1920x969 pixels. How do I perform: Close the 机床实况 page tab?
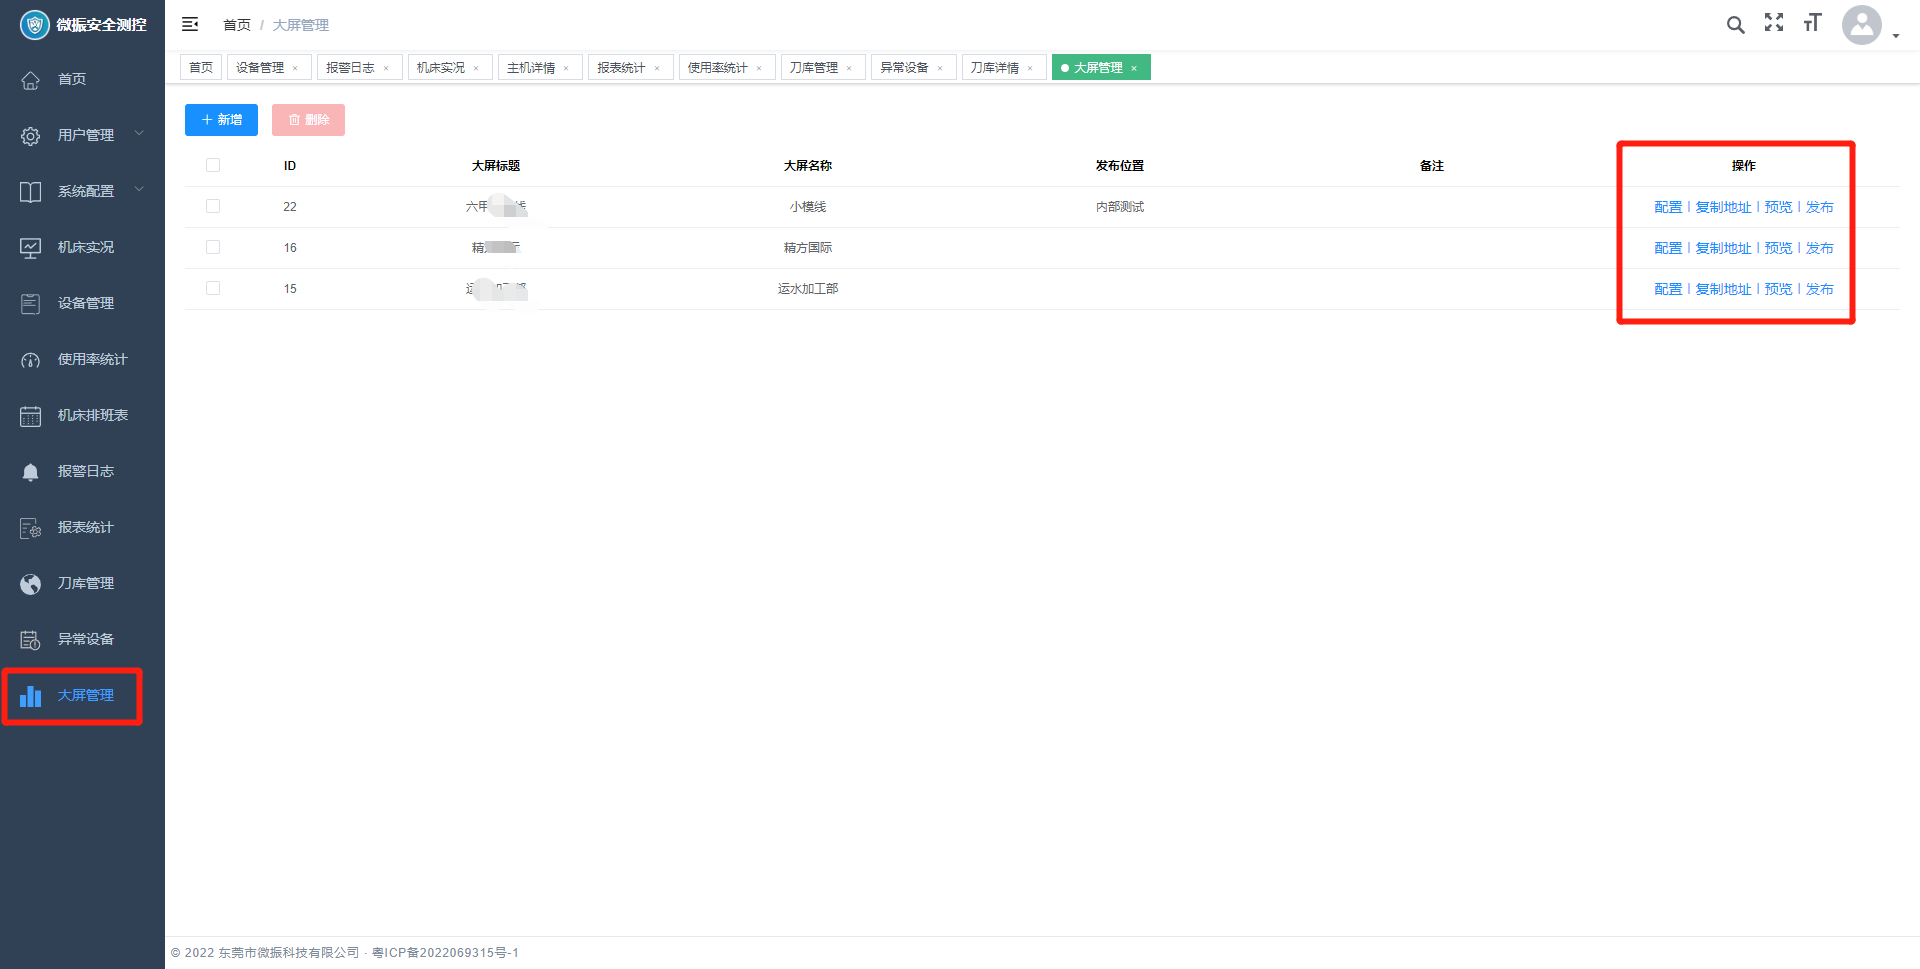476,68
